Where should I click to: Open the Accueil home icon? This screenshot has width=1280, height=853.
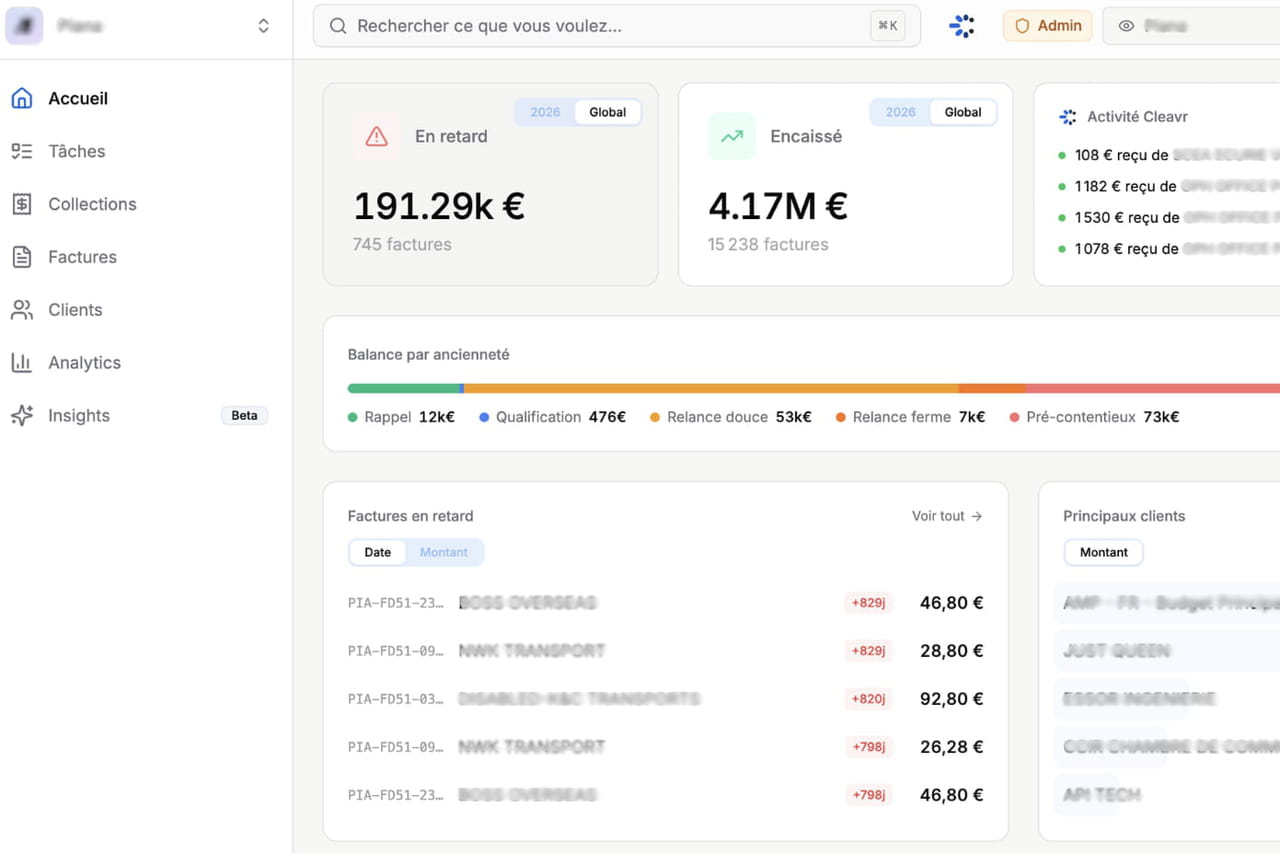tap(21, 98)
